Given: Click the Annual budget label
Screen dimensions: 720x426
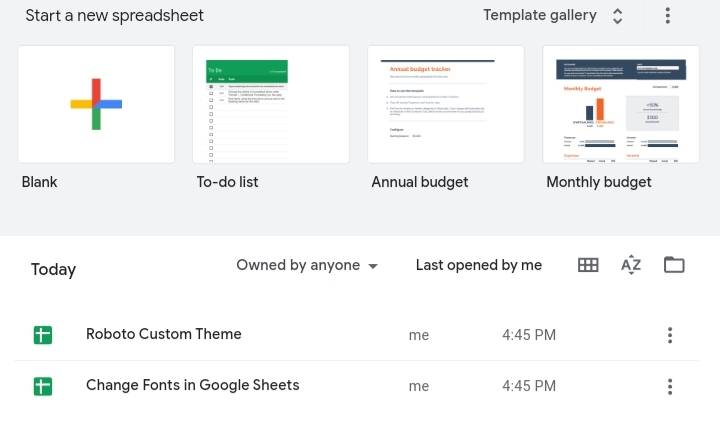Looking at the screenshot, I should tap(420, 182).
